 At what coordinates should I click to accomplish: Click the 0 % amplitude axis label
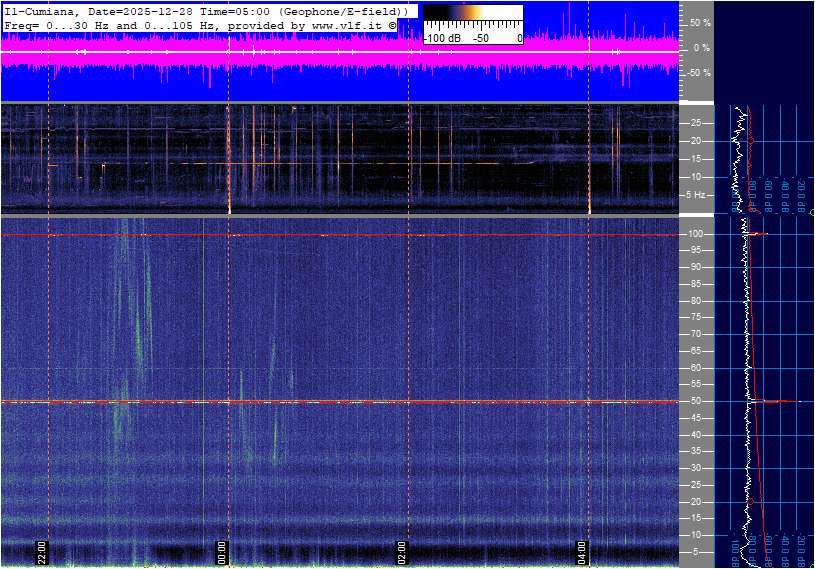point(702,47)
